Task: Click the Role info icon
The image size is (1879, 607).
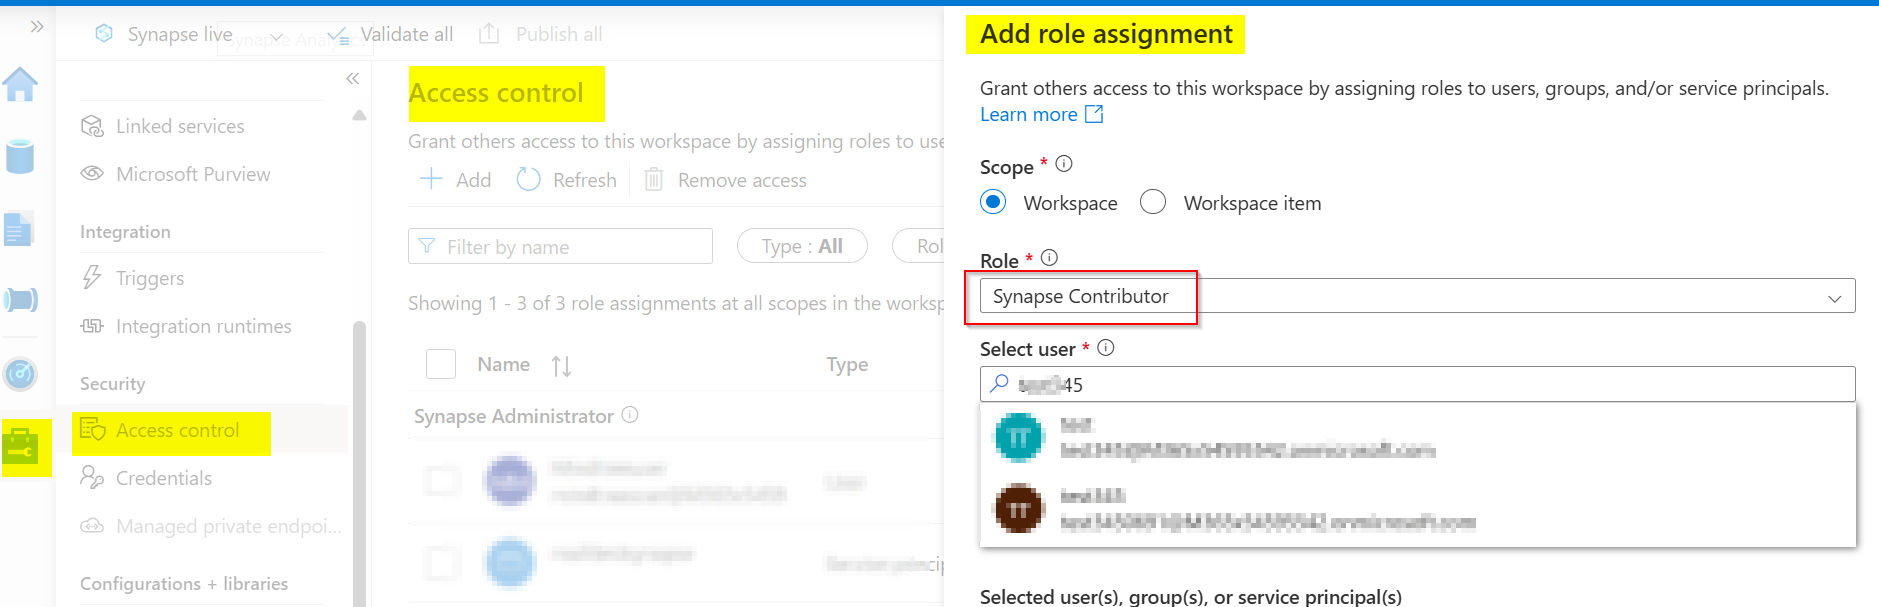Action: coord(1049,257)
